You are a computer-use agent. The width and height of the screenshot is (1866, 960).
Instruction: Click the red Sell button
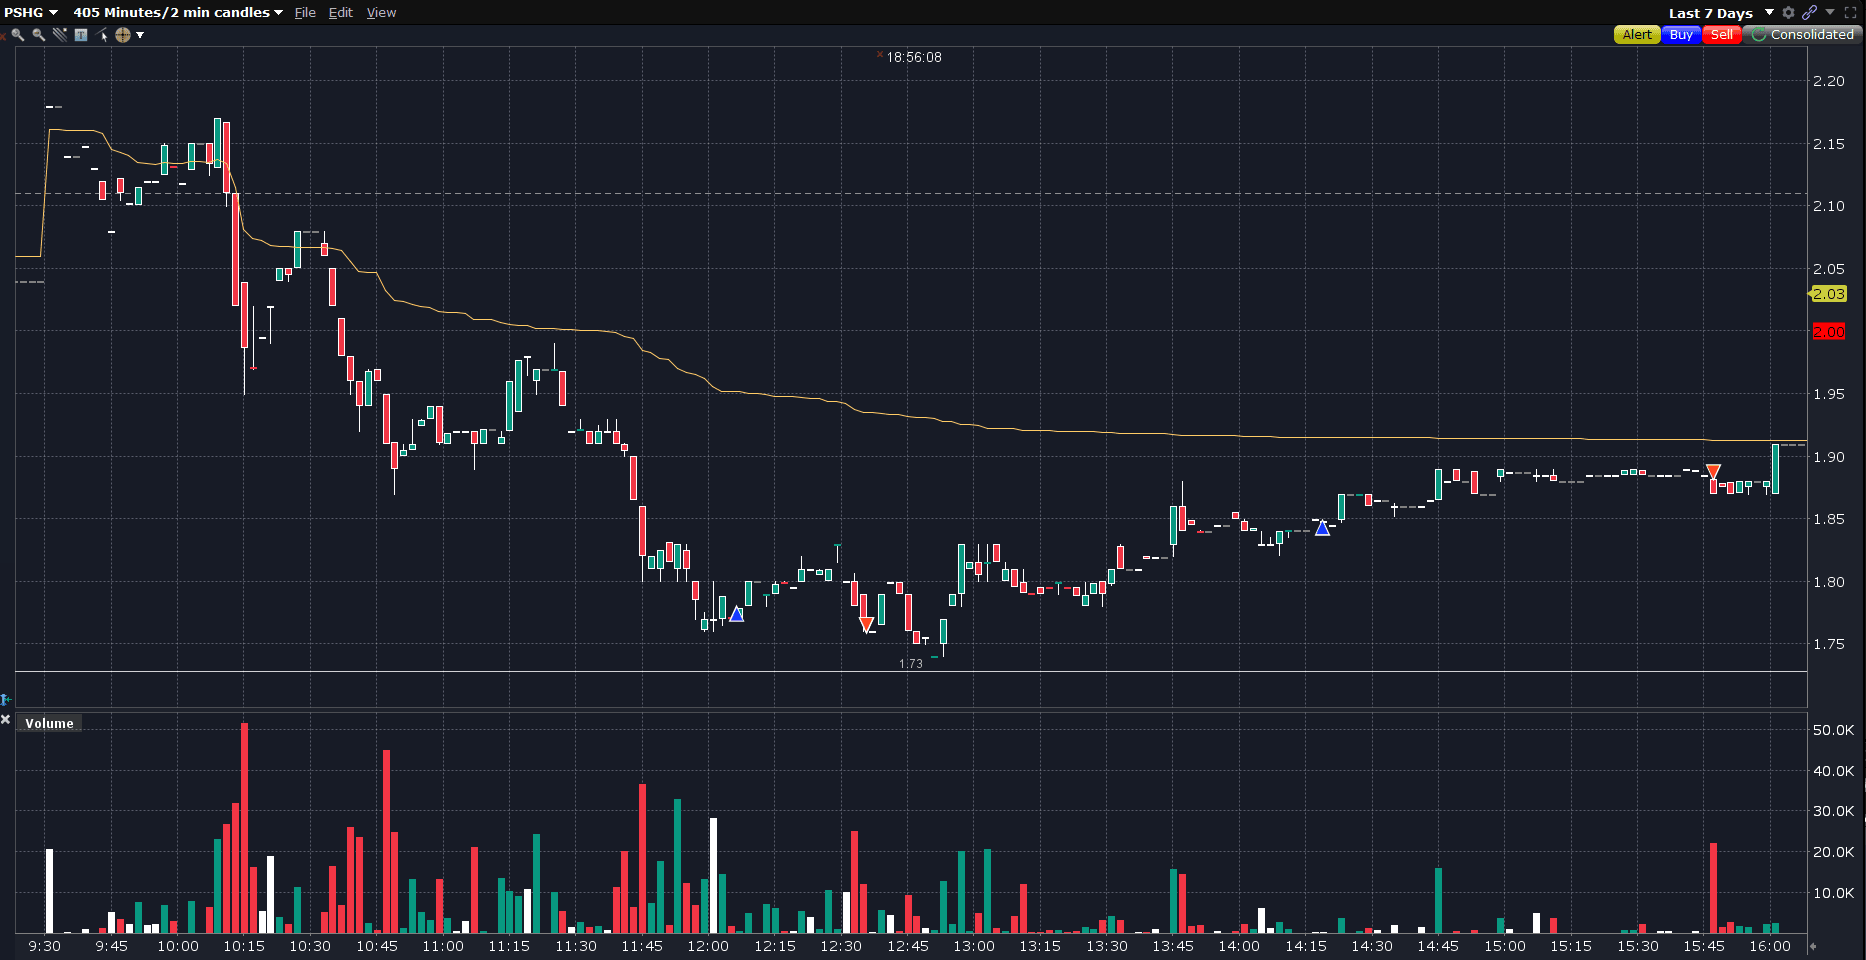pos(1721,35)
